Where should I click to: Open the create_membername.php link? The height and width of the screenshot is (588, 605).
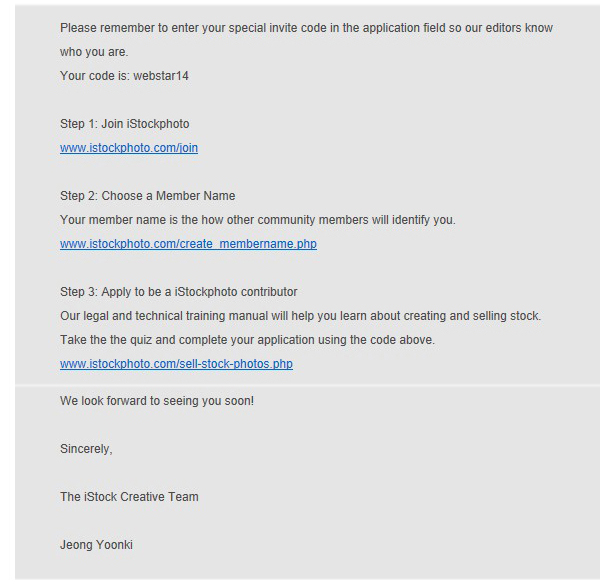(x=188, y=244)
